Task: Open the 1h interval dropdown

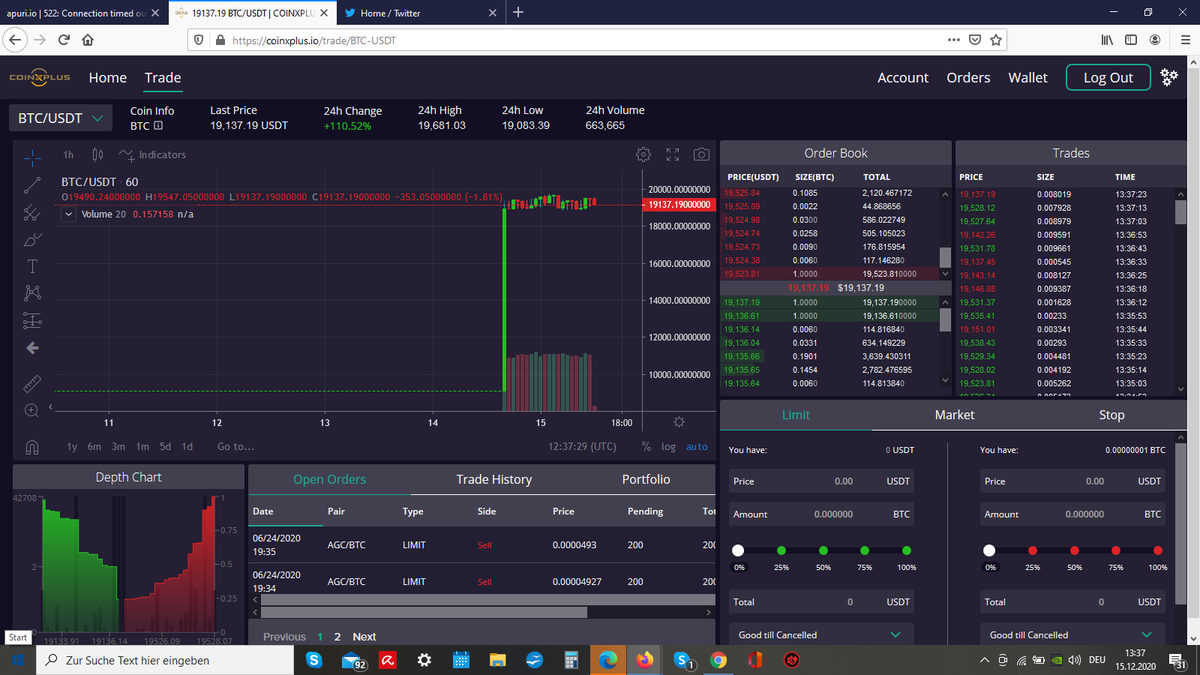Action: coord(68,155)
